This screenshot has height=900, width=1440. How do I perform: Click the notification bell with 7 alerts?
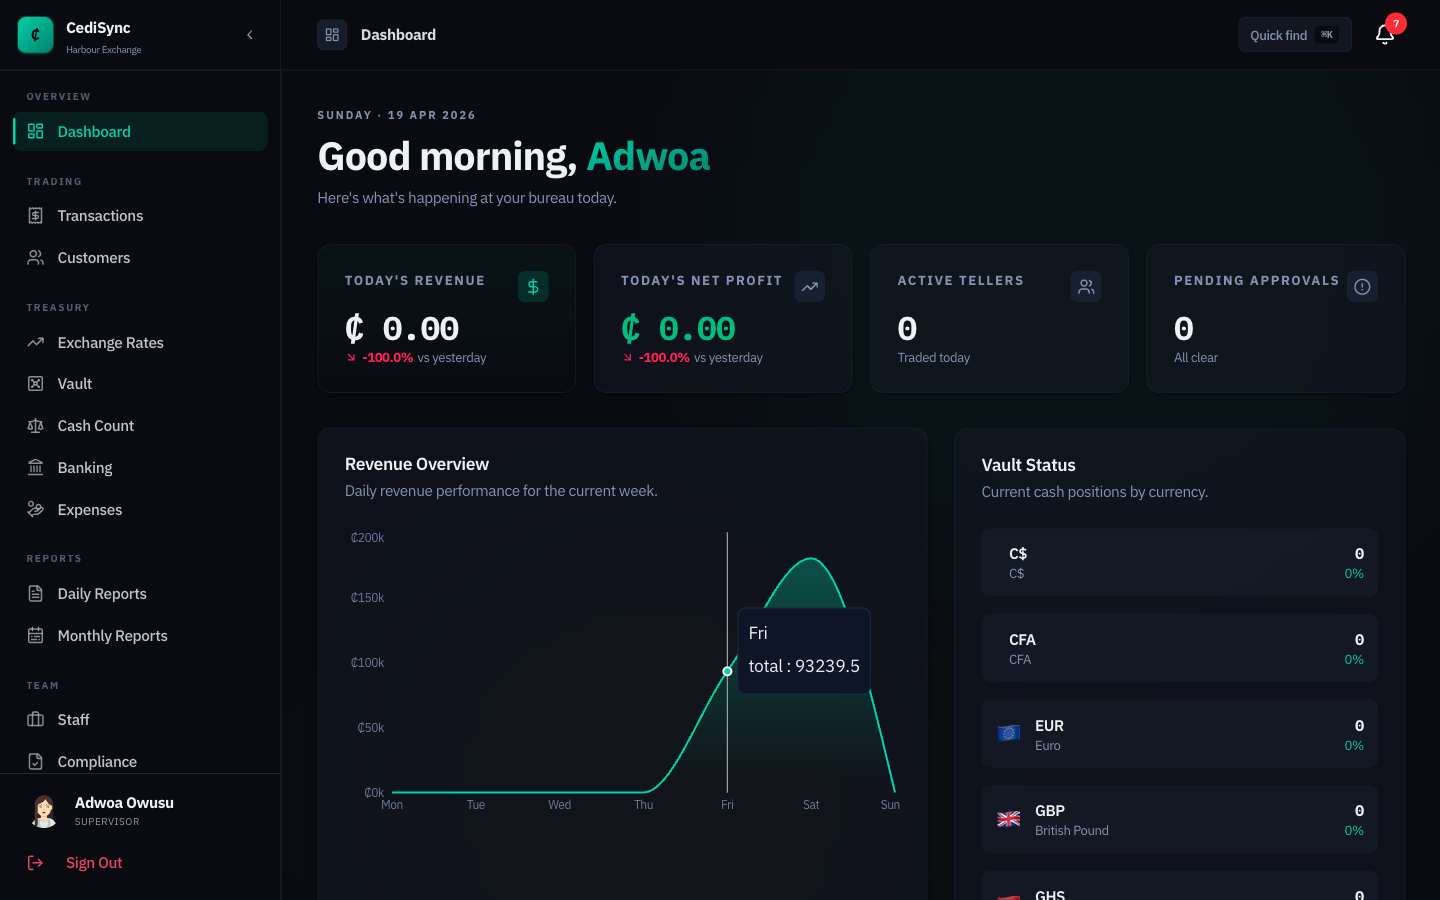[x=1384, y=34]
